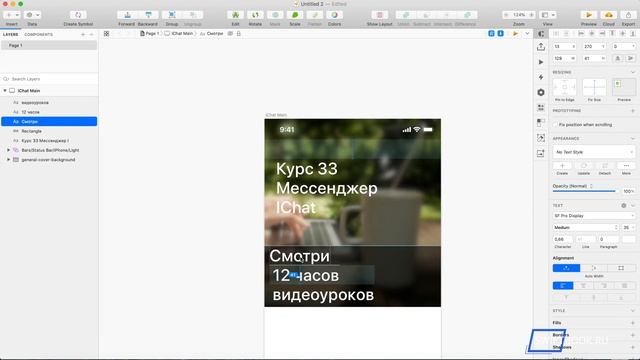Create a new text style
Viewport: 640px width, 360px height.
click(x=562, y=166)
